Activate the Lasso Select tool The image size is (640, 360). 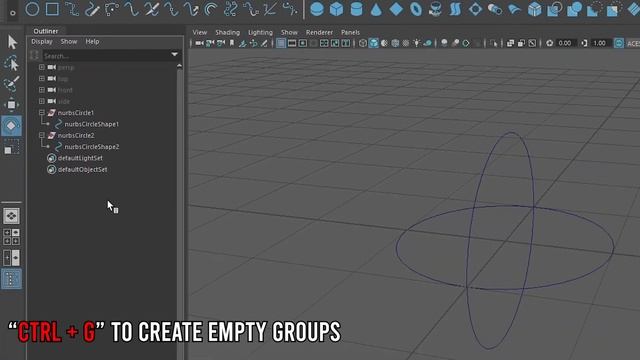click(11, 63)
